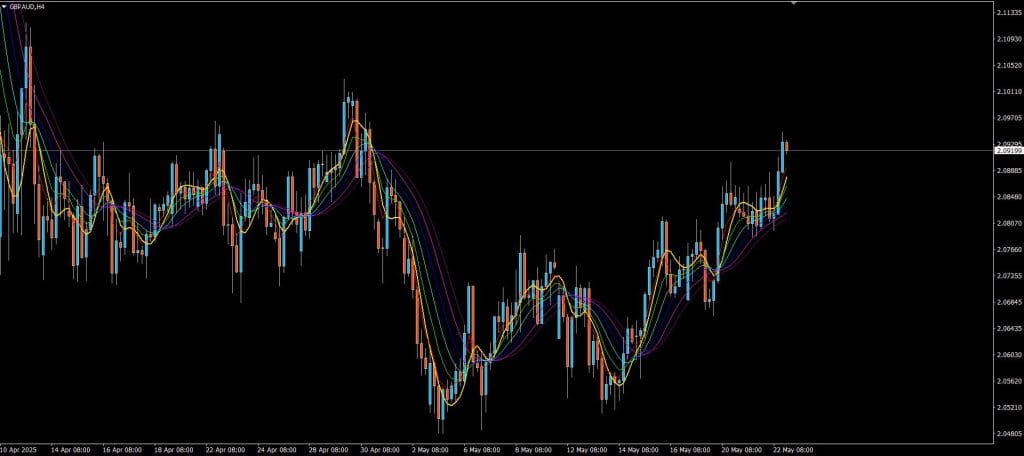Click the 2.08885 price scale value
The height and width of the screenshot is (456, 1024).
[1010, 171]
